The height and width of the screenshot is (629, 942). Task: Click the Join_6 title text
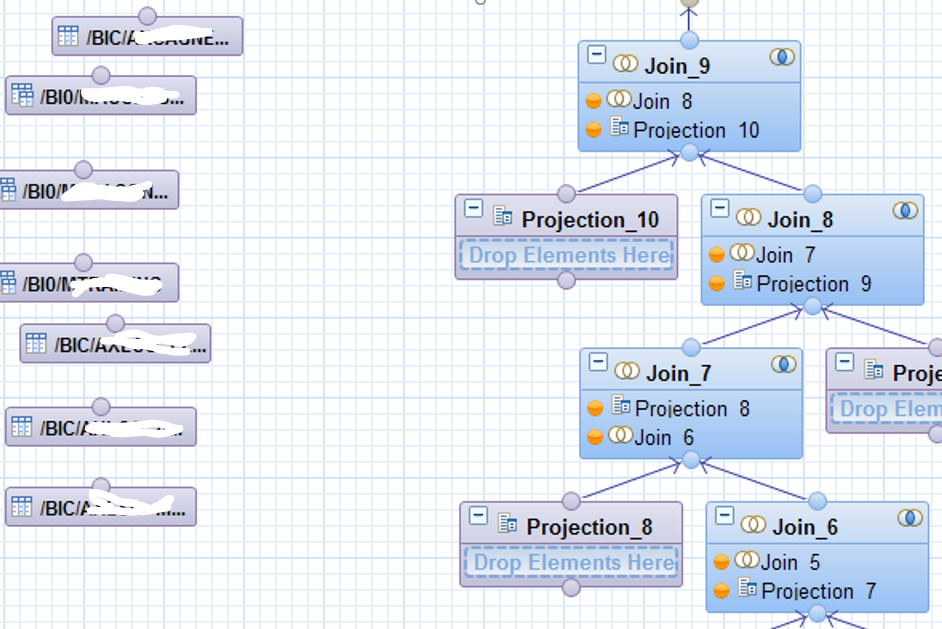pos(806,527)
